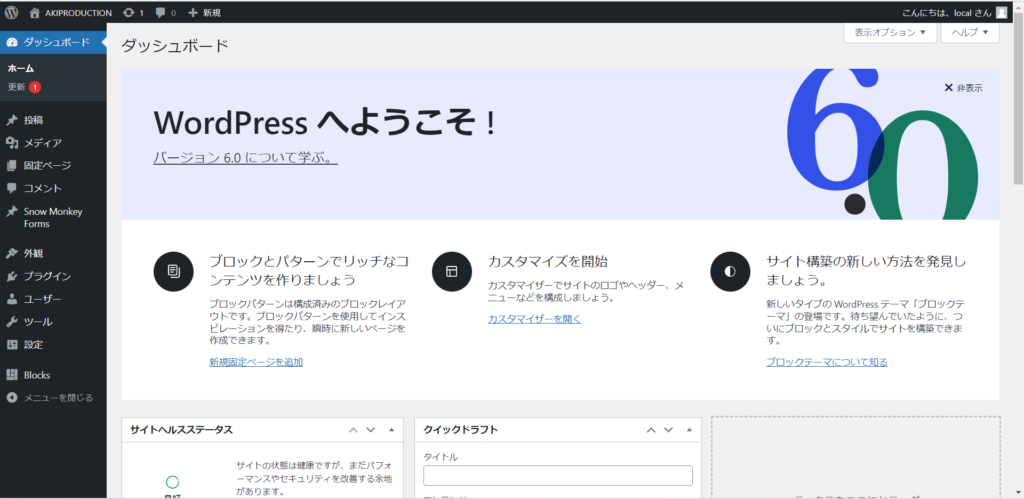Open the updates icon in admin bar
This screenshot has height=499, width=1024.
pos(129,12)
